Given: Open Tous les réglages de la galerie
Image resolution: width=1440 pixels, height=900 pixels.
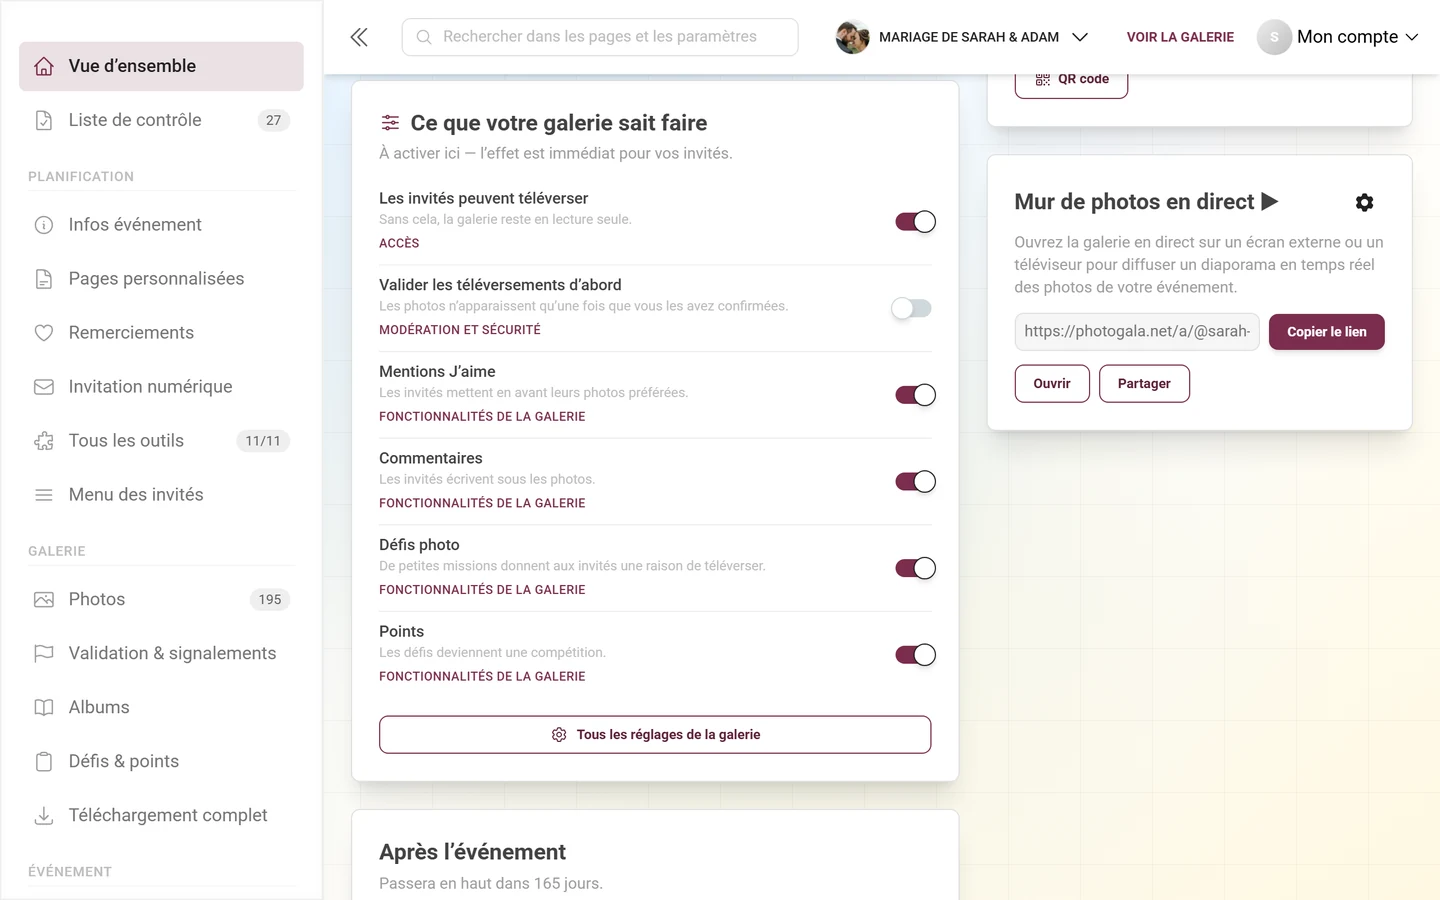Looking at the screenshot, I should (x=655, y=734).
